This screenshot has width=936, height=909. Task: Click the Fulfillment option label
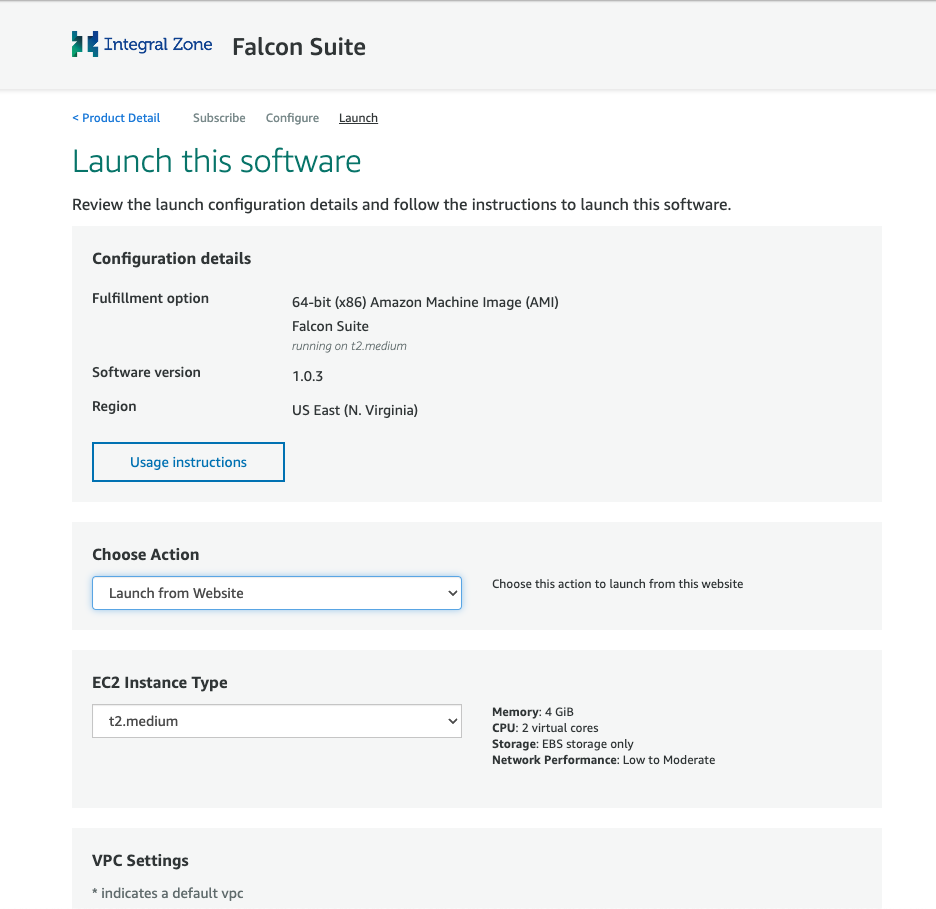pyautogui.click(x=150, y=298)
